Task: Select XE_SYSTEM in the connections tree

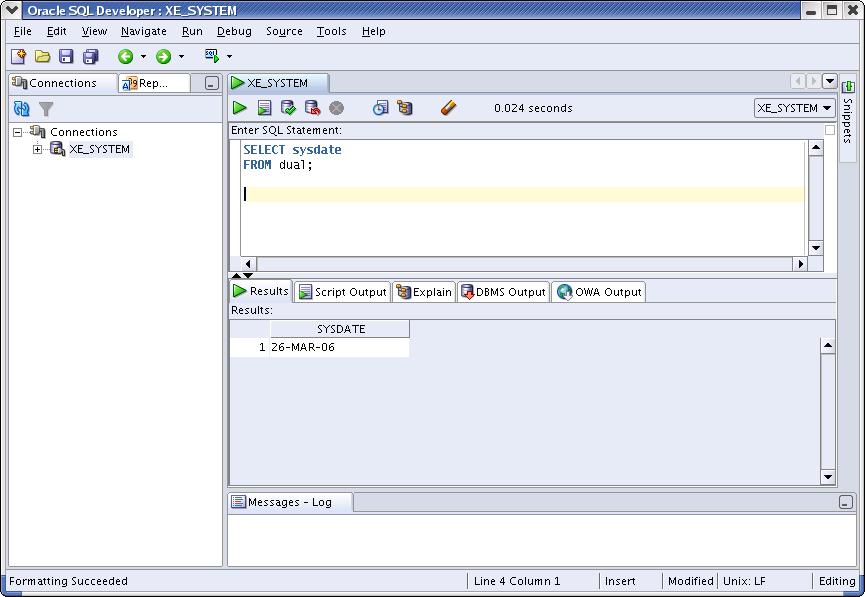Action: 99,149
